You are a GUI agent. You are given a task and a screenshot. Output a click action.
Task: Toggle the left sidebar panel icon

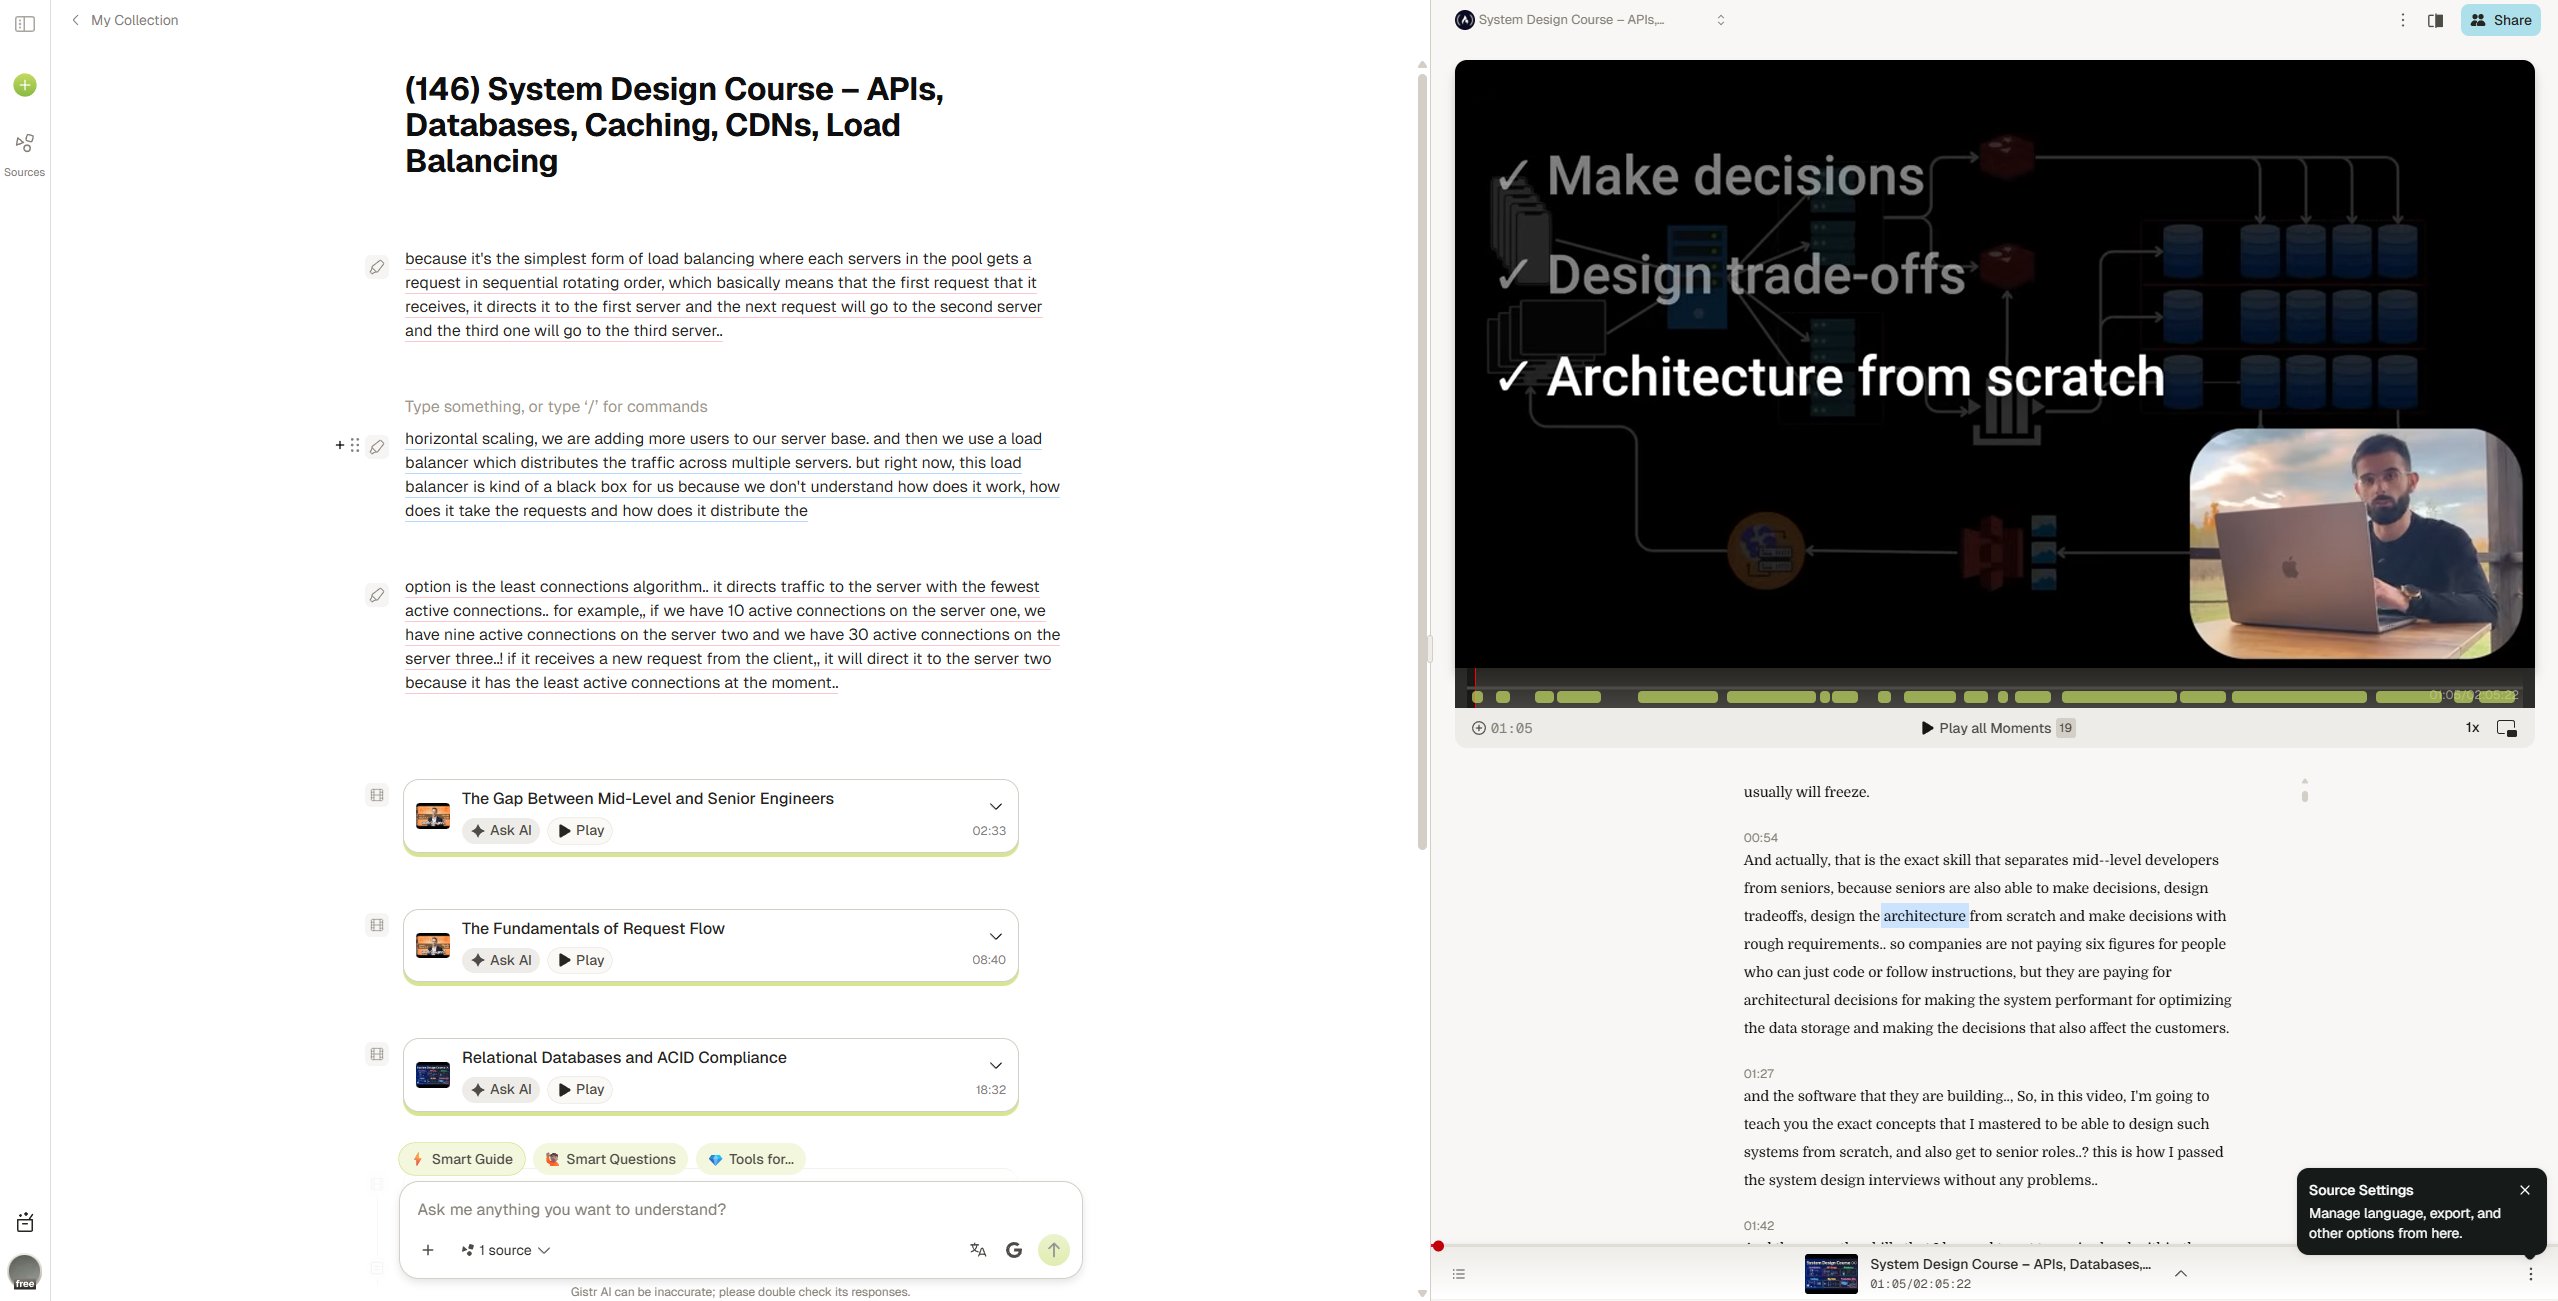click(26, 24)
